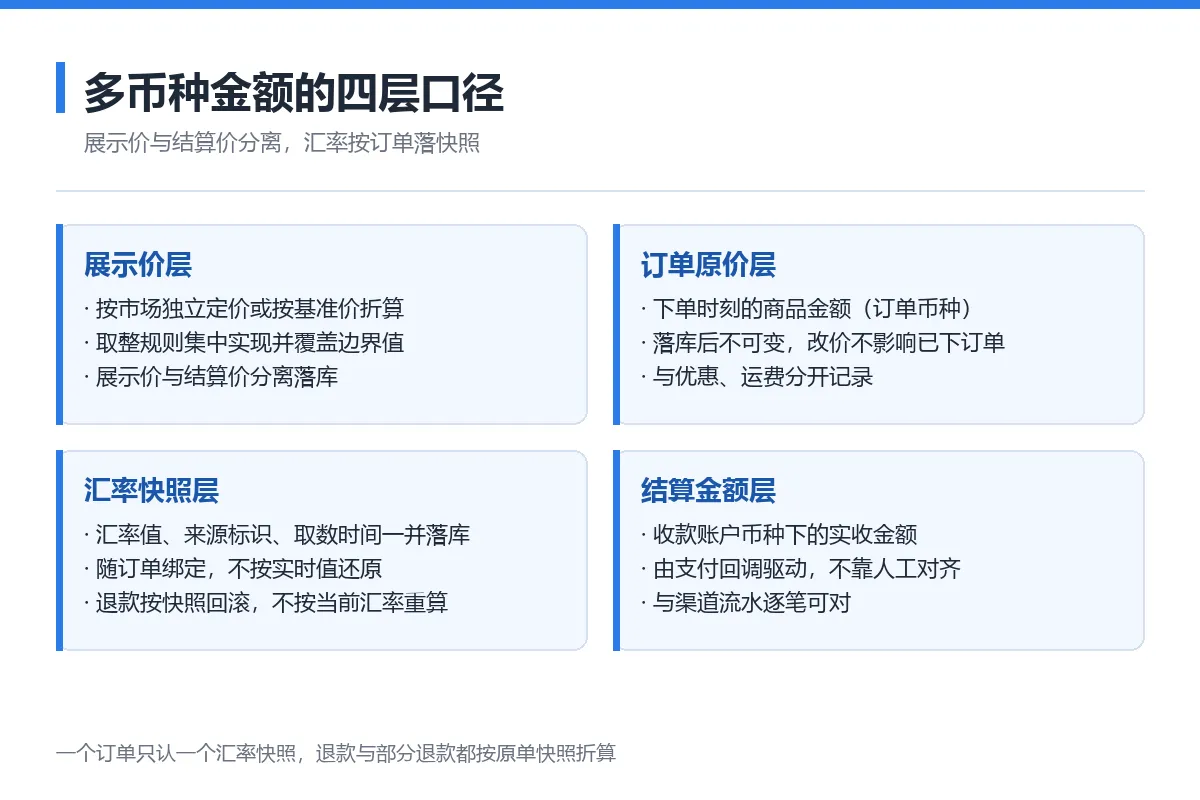1200x800 pixels.
Task: Click the 汇率快照层 card heading
Action: (x=151, y=491)
